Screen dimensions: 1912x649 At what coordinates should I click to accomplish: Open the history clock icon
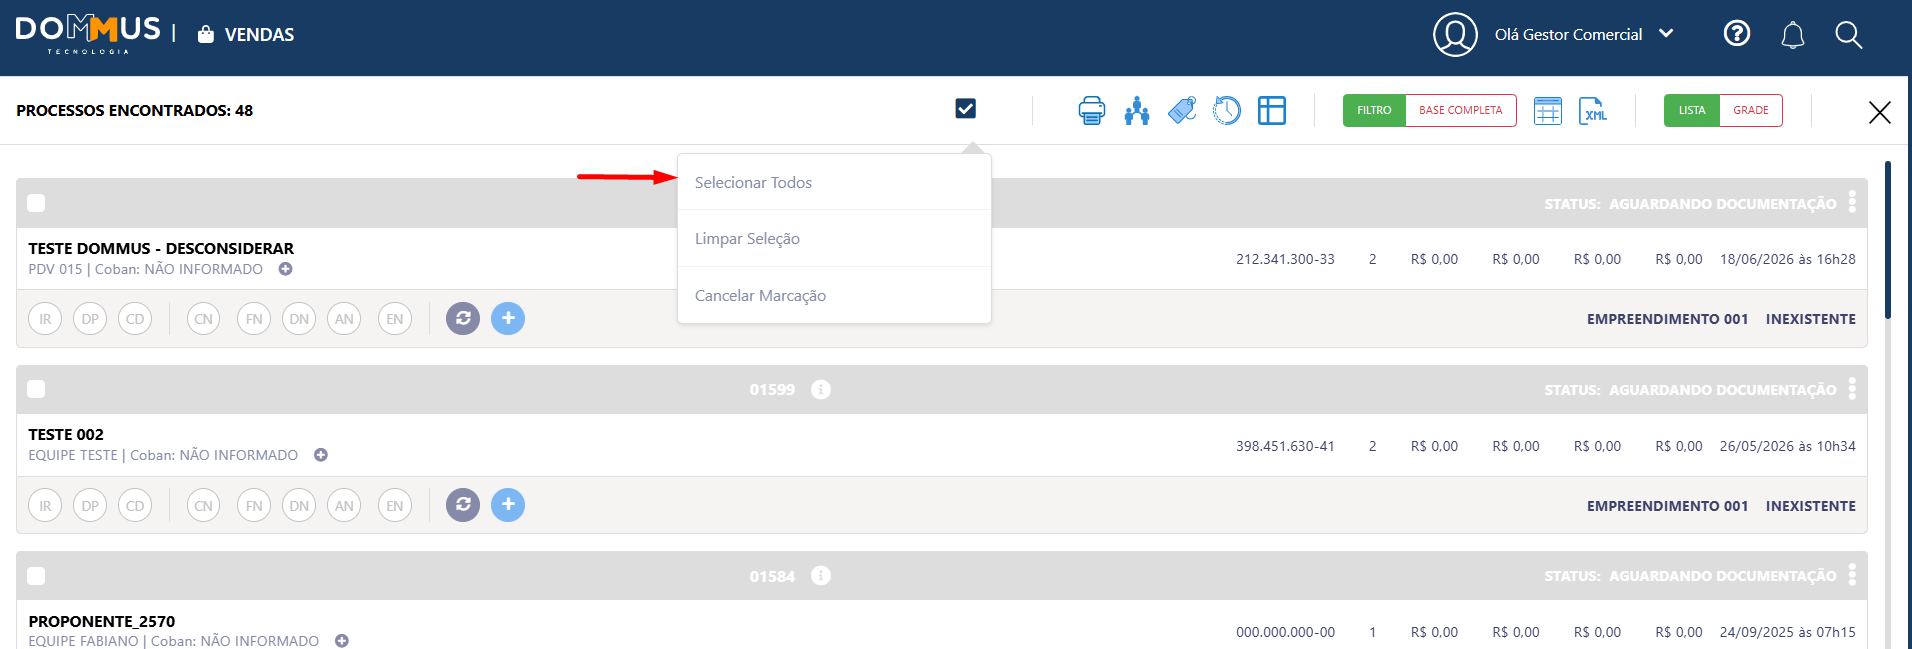[1227, 110]
